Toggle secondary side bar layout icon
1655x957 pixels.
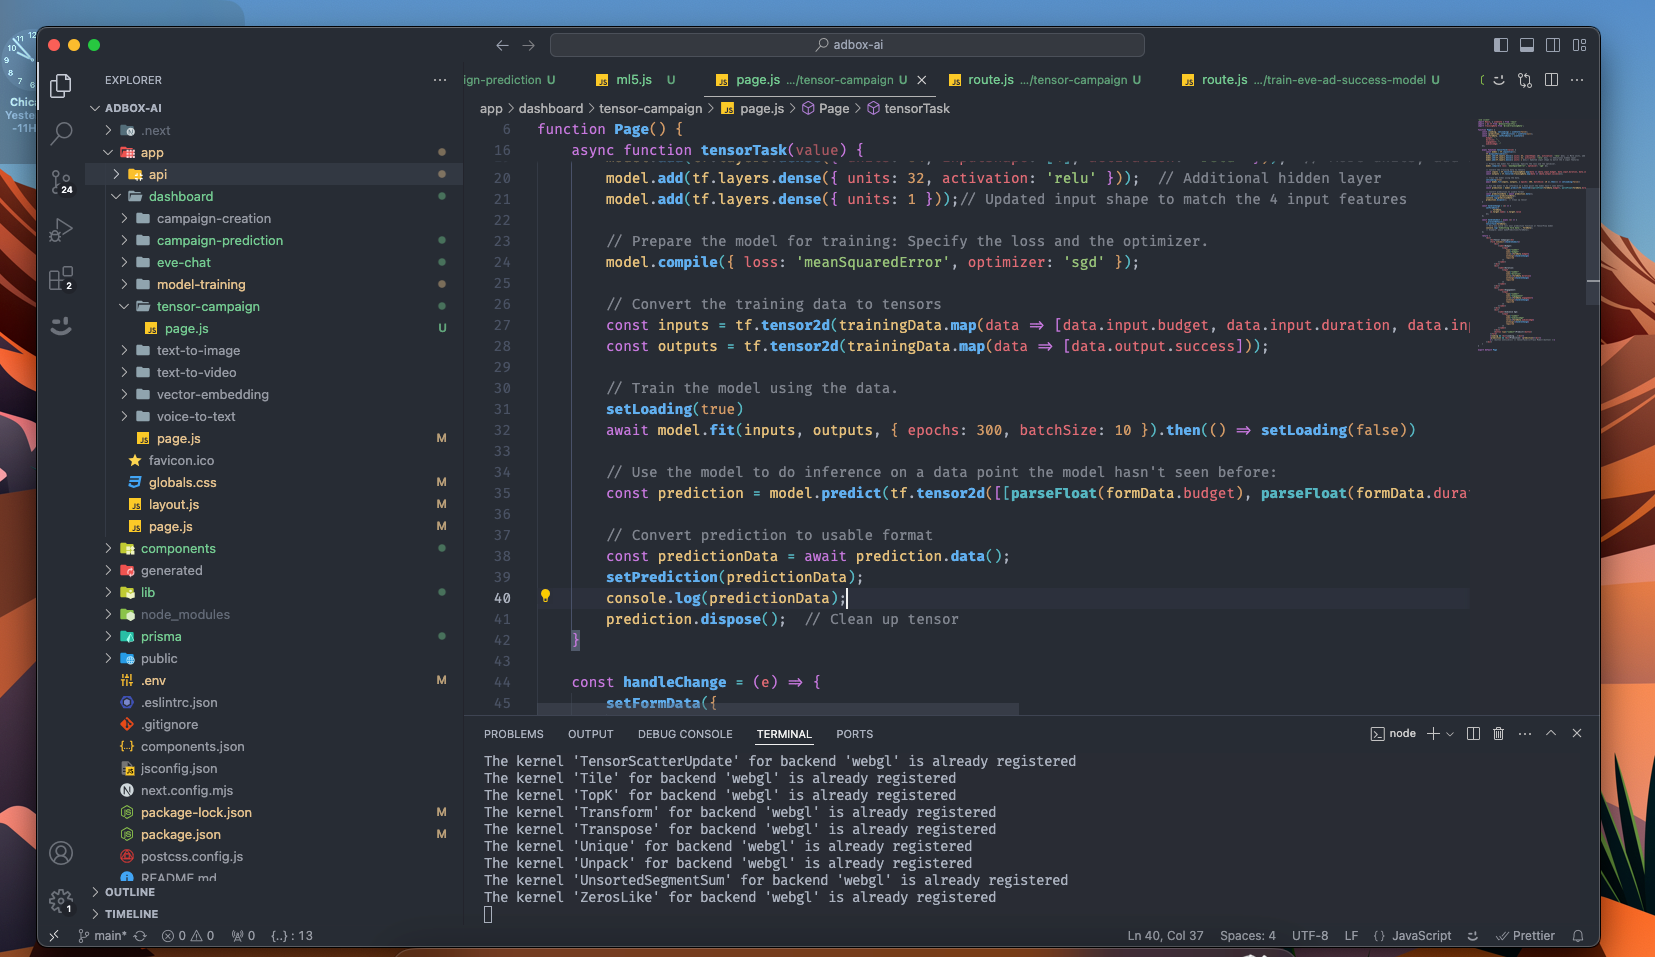[1553, 45]
